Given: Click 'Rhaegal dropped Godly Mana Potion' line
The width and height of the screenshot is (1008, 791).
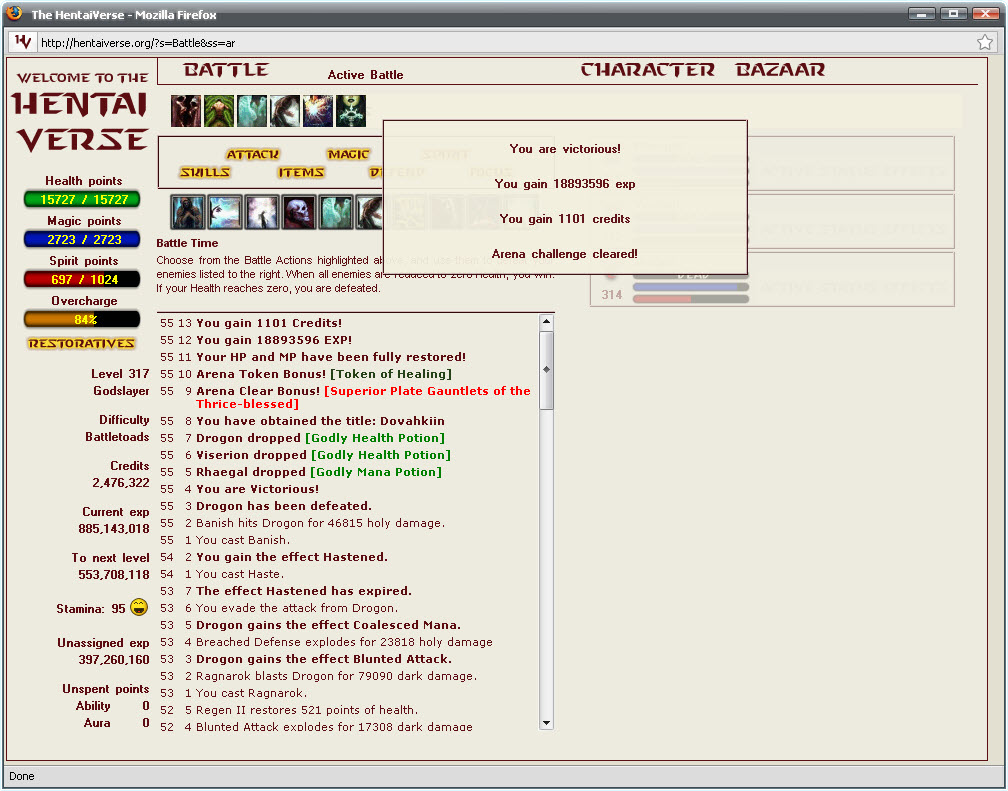Looking at the screenshot, I should pos(319,472).
